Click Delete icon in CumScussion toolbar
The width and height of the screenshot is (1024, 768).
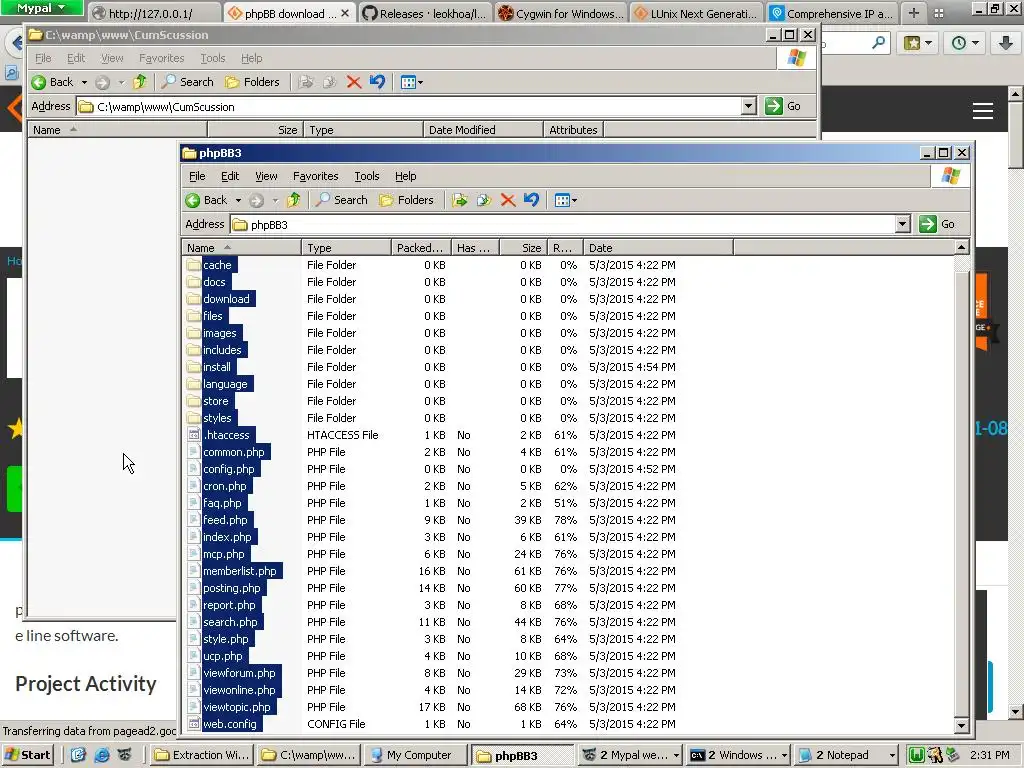[354, 82]
